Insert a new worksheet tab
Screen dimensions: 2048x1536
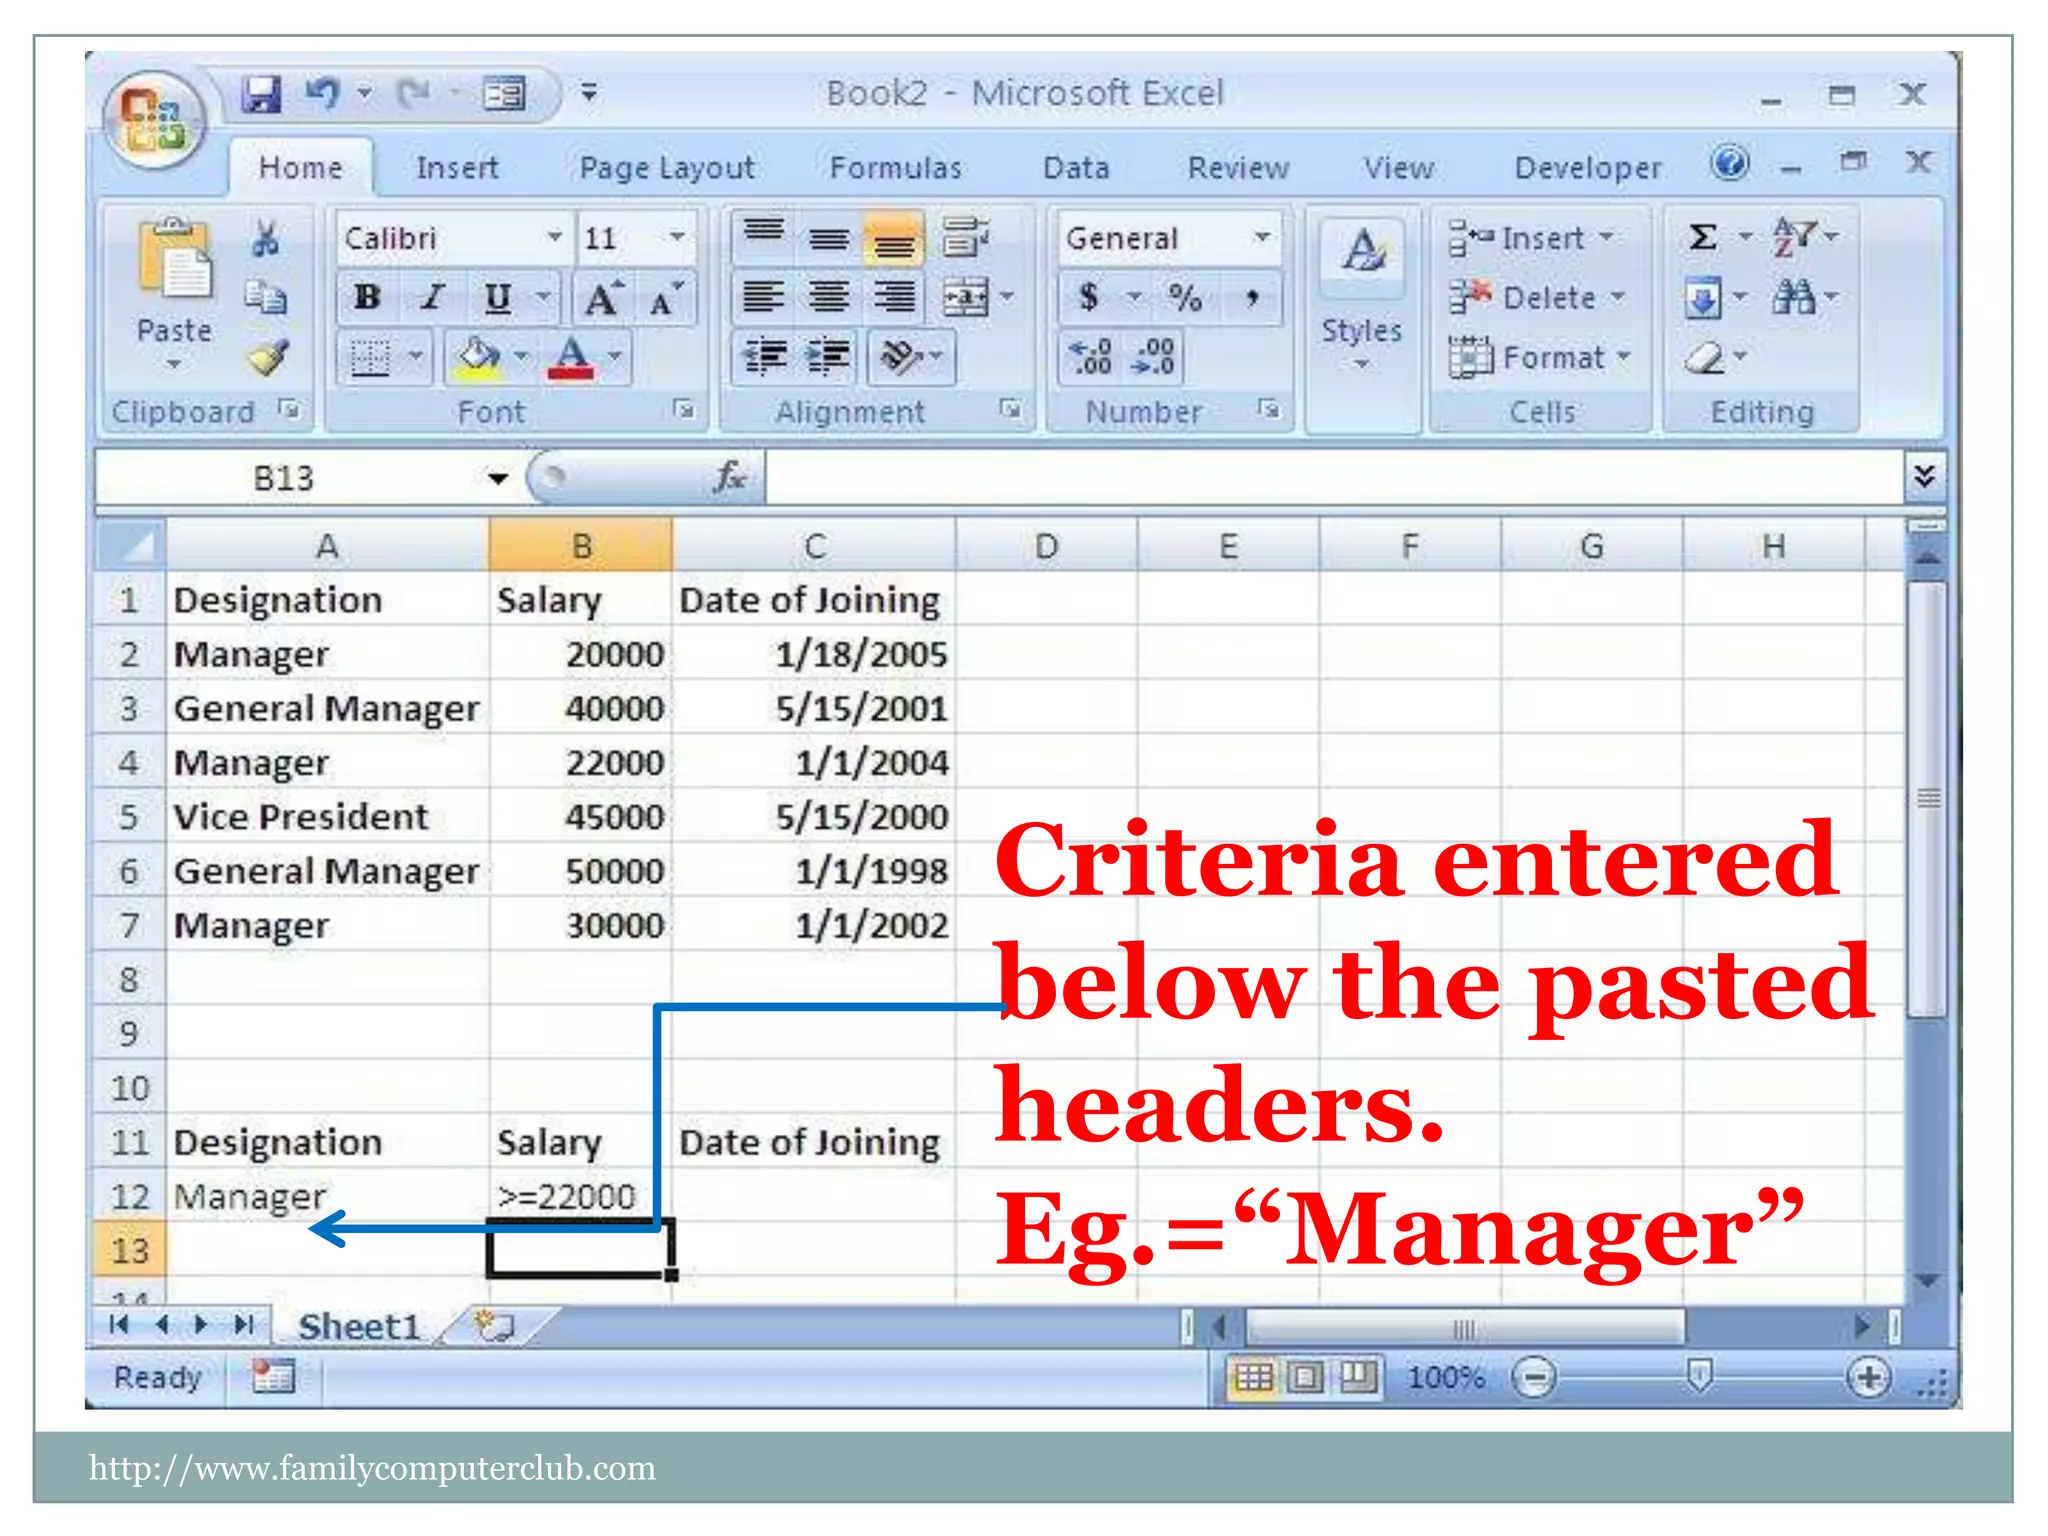(x=494, y=1326)
